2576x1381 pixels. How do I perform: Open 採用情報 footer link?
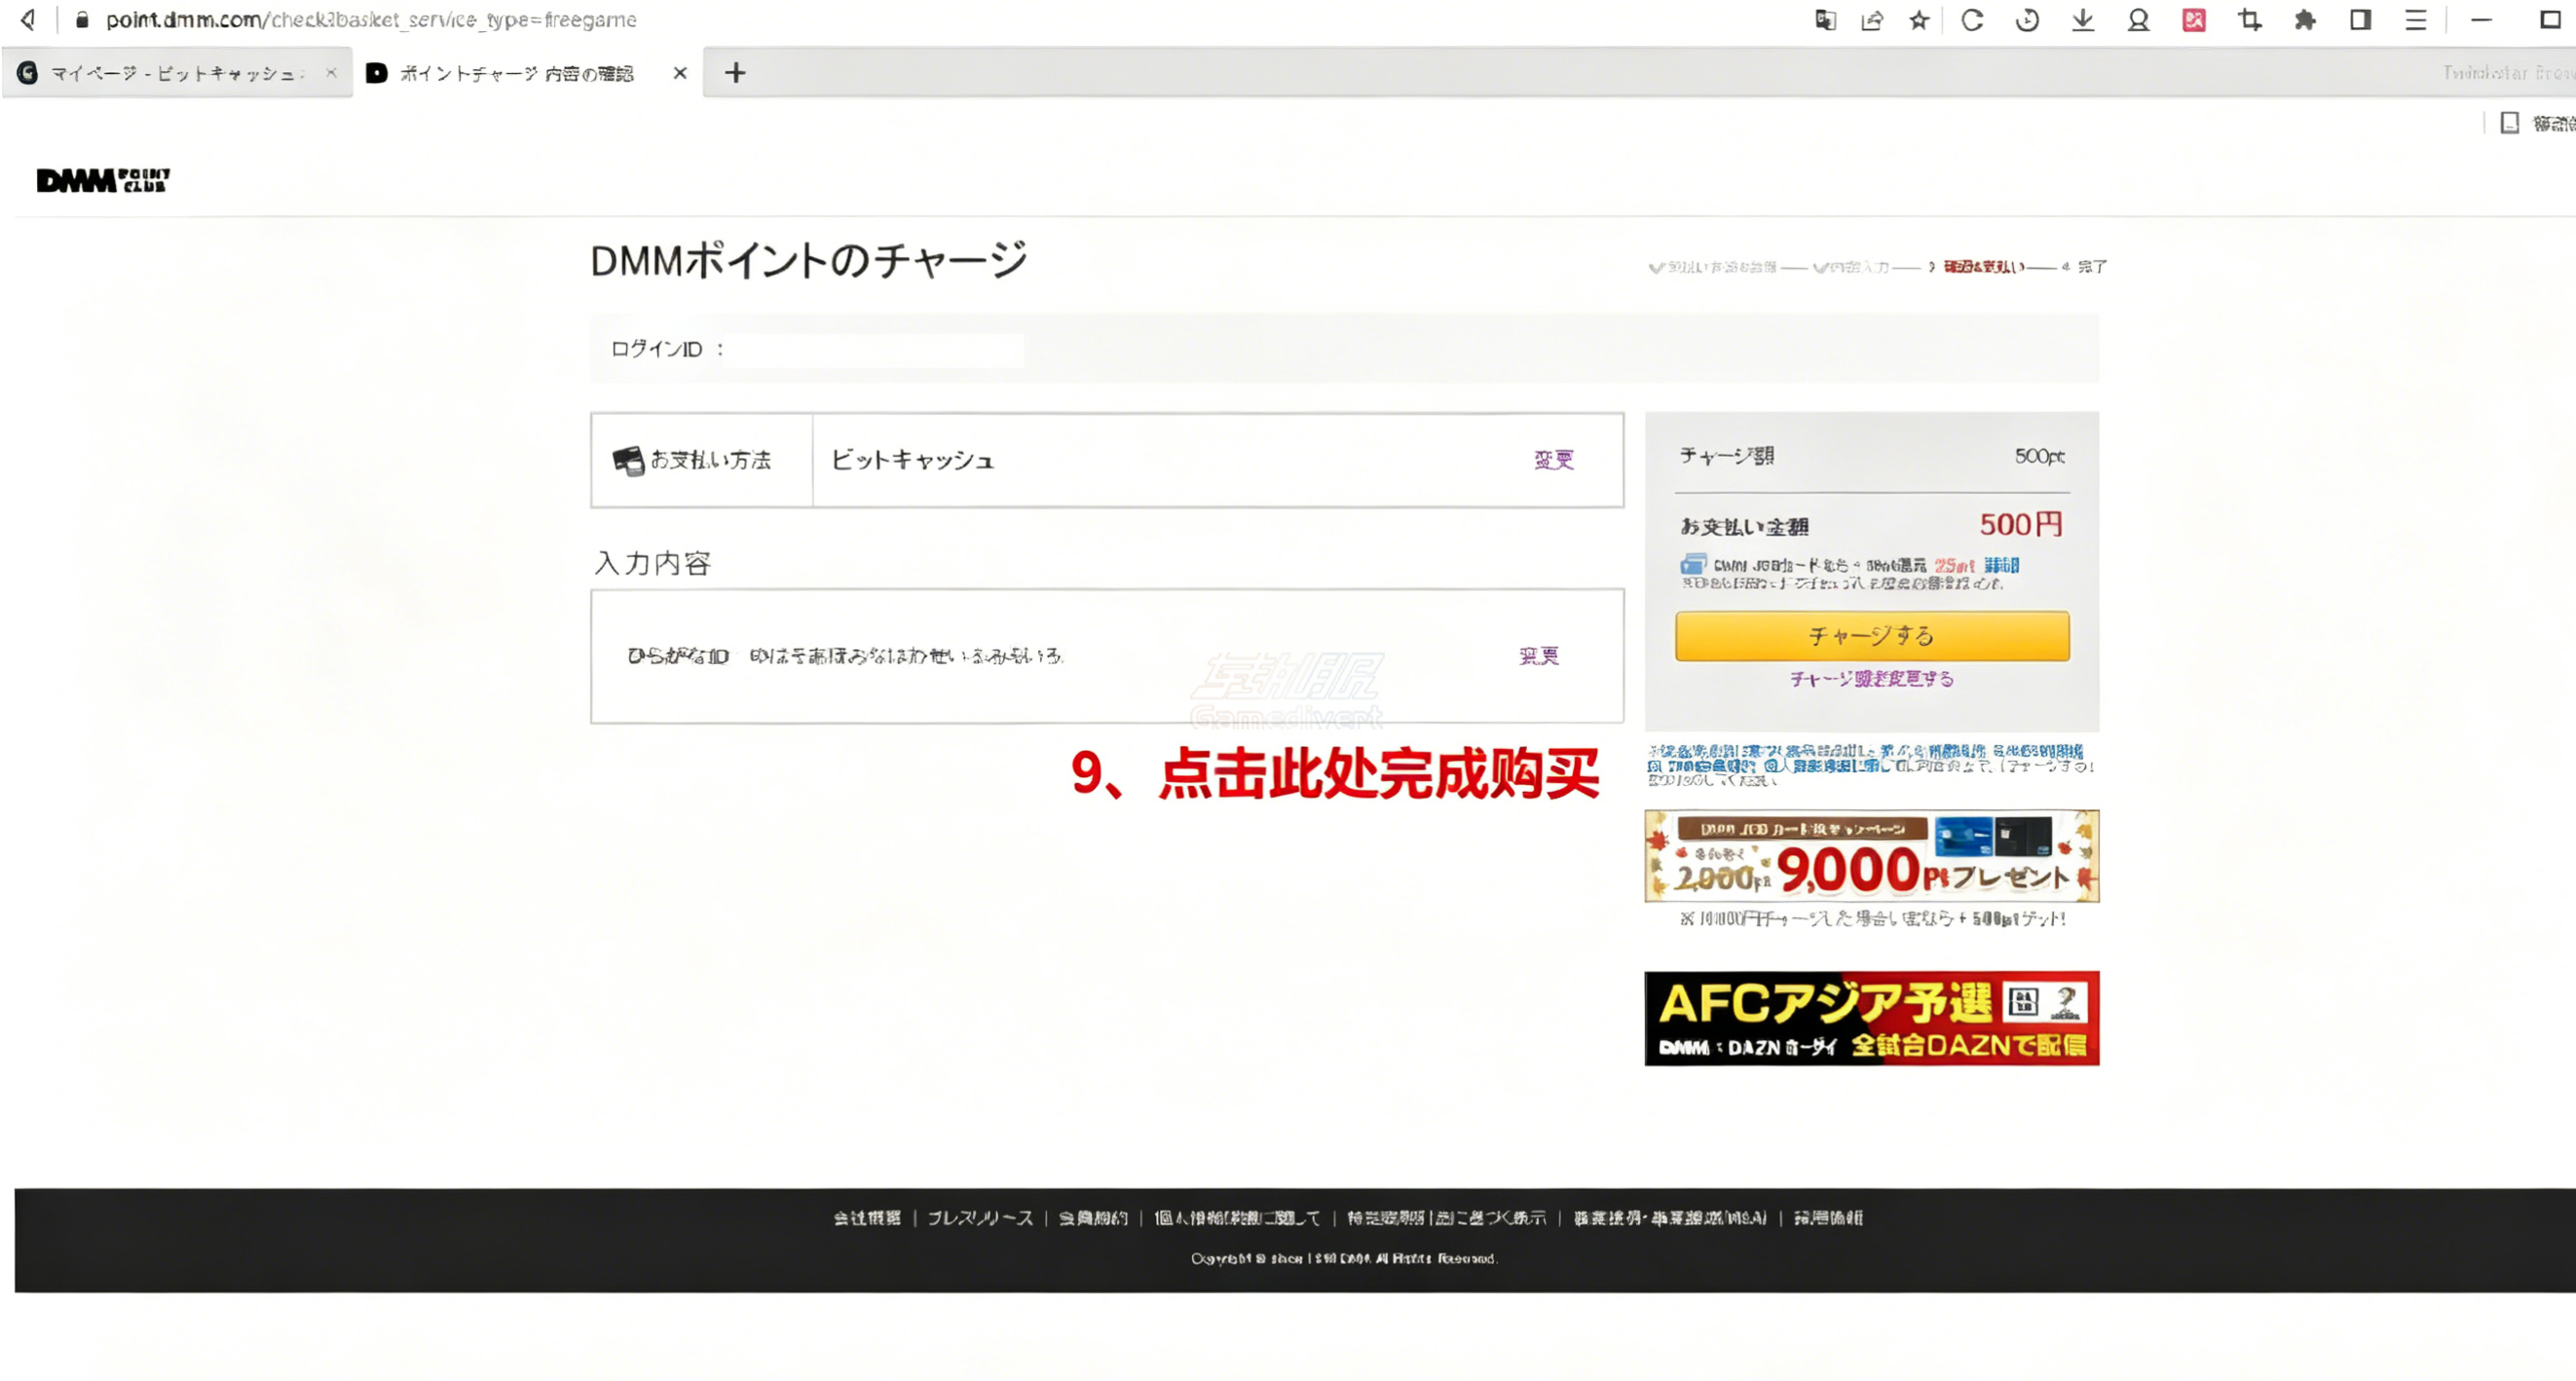[1828, 1218]
